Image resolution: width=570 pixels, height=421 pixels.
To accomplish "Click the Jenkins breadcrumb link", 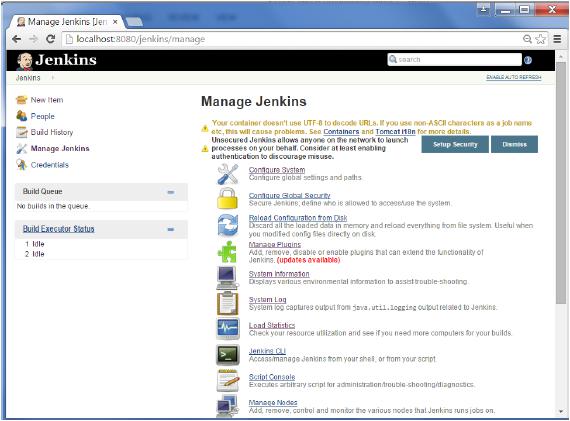I will [x=28, y=78].
